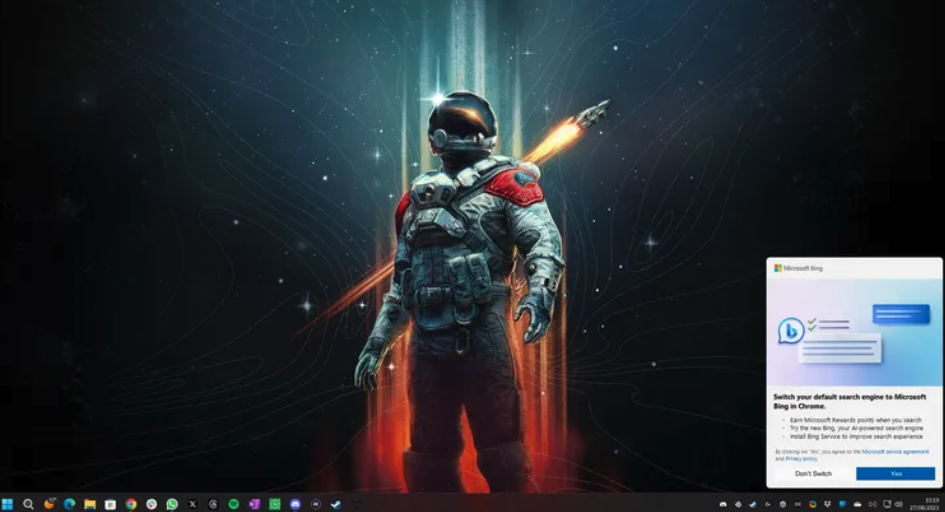Open the X app on taskbar
Screen dimensions: 945x512
192,504
